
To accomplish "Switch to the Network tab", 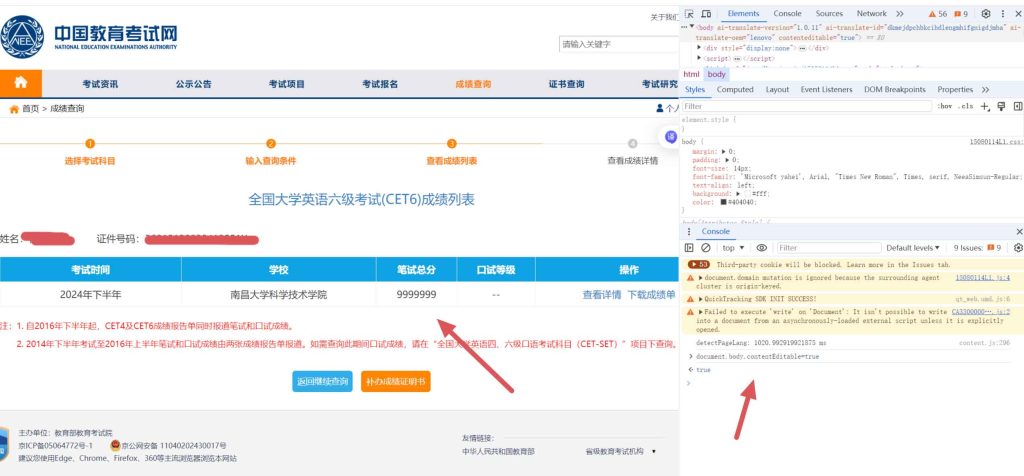I will click(871, 13).
